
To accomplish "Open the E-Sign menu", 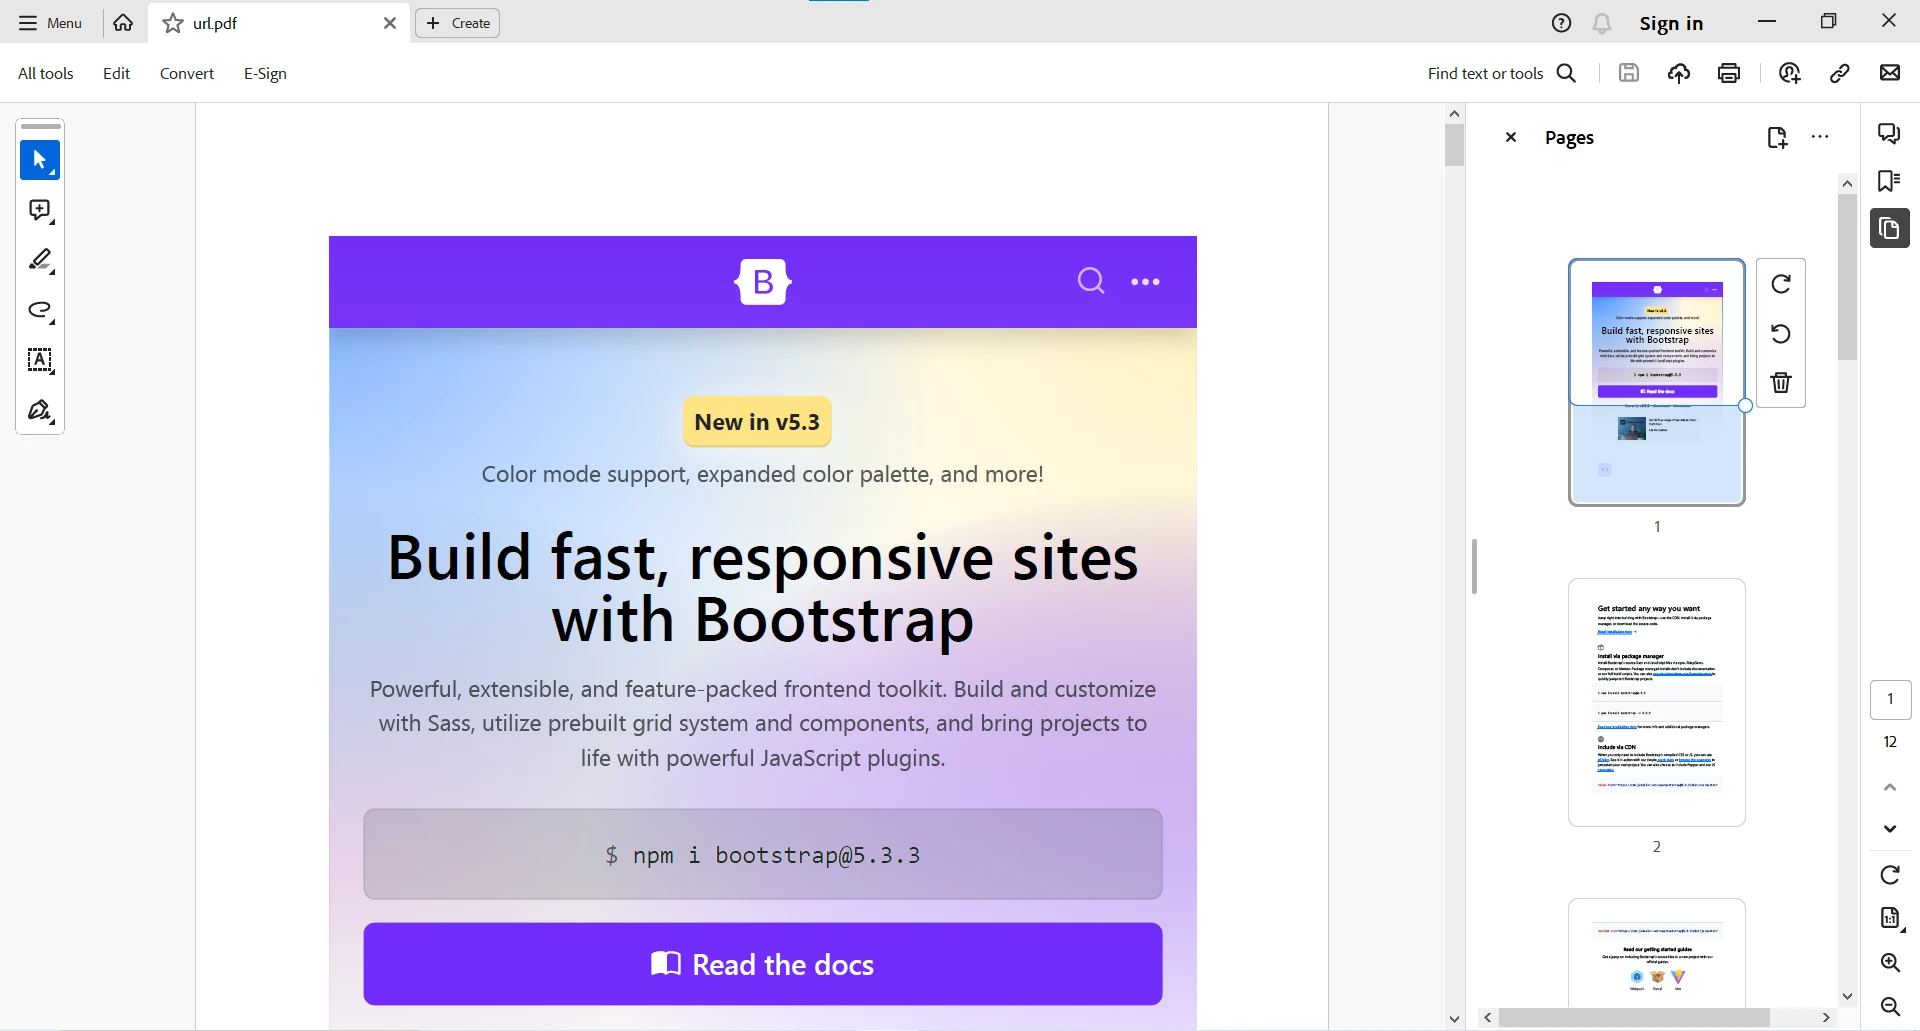I will click(x=265, y=73).
